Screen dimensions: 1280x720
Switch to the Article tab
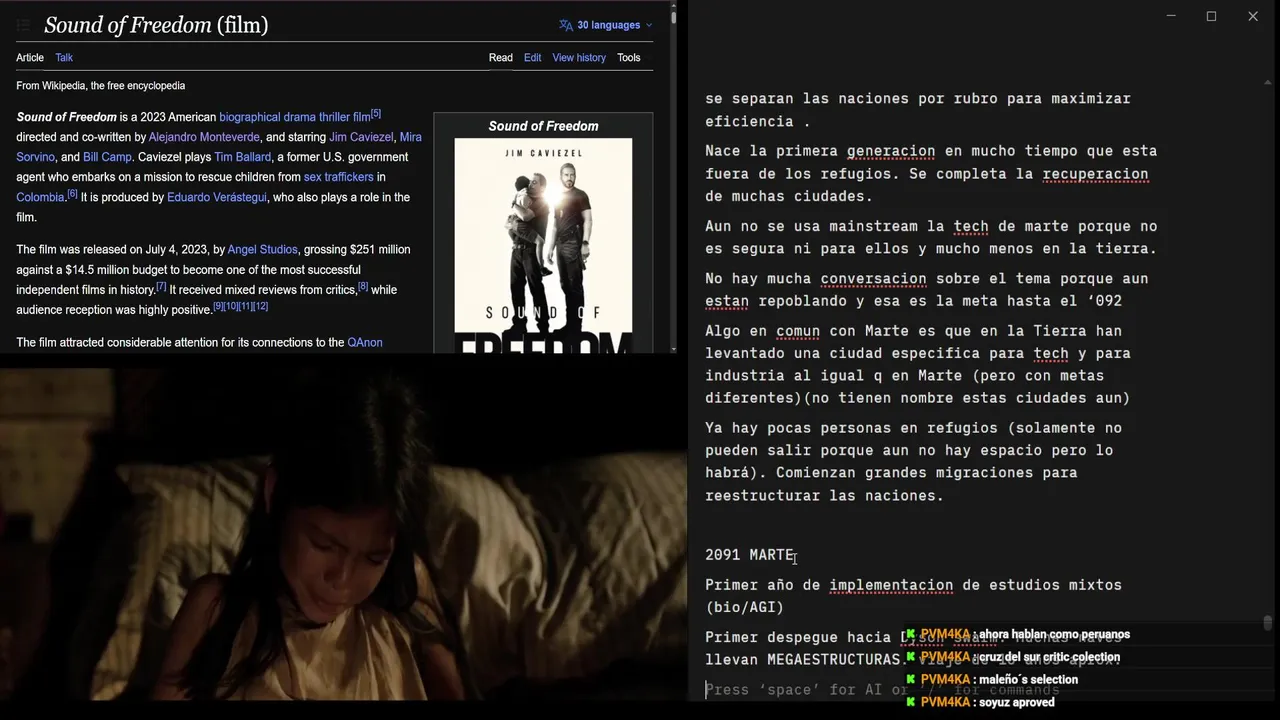30,58
